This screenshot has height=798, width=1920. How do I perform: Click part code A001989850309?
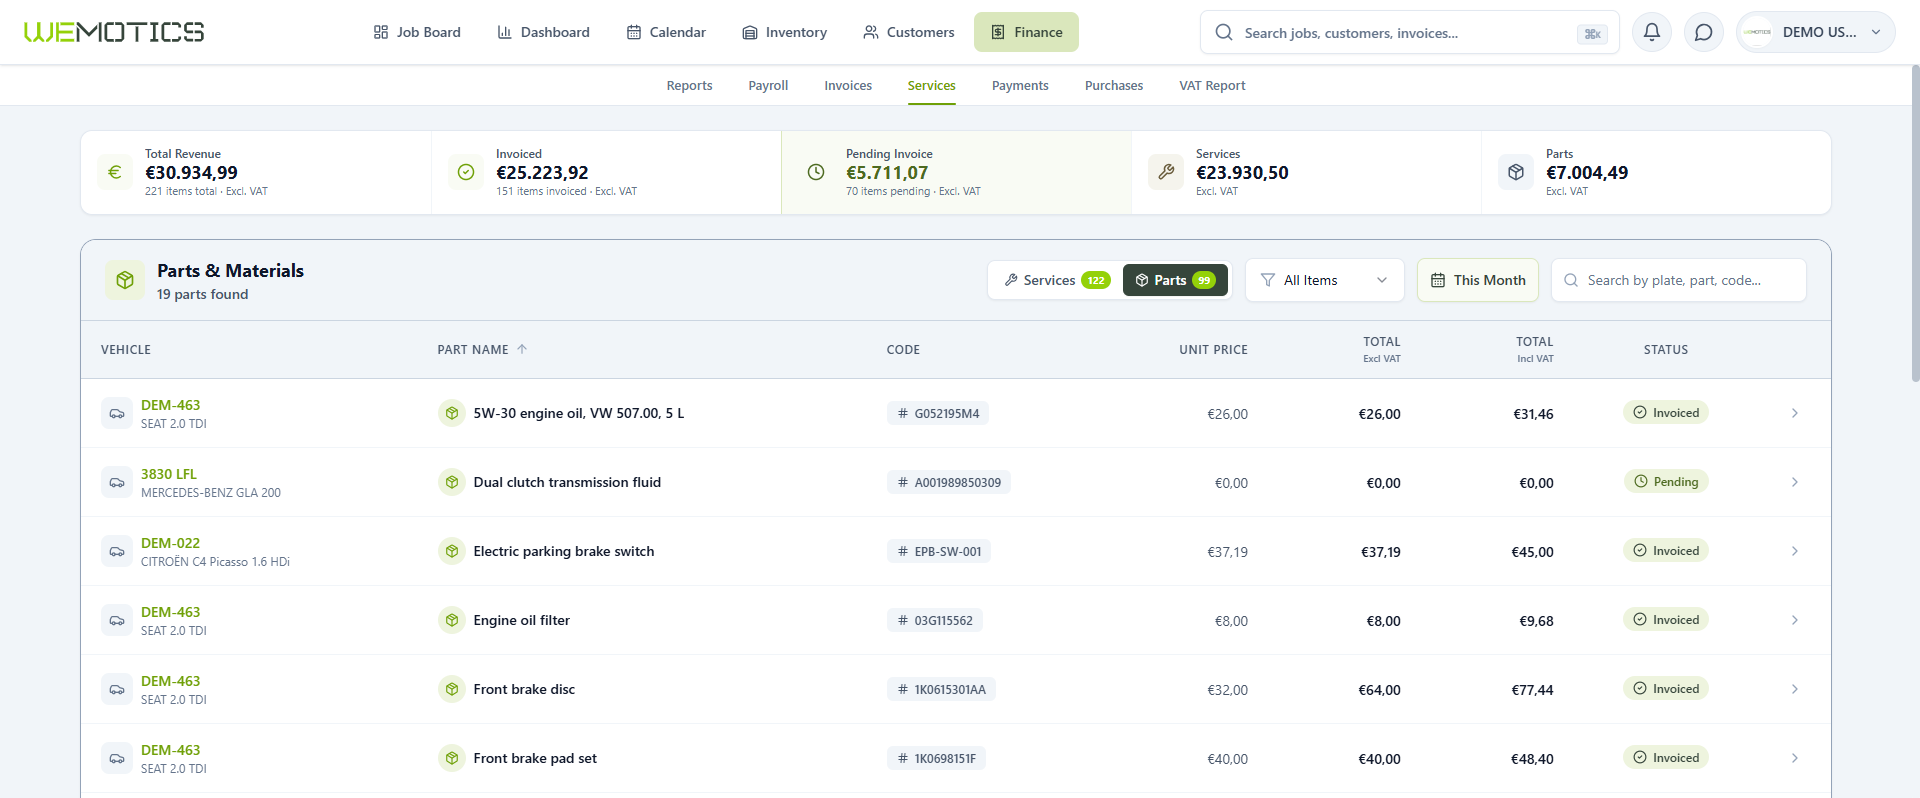click(x=949, y=482)
